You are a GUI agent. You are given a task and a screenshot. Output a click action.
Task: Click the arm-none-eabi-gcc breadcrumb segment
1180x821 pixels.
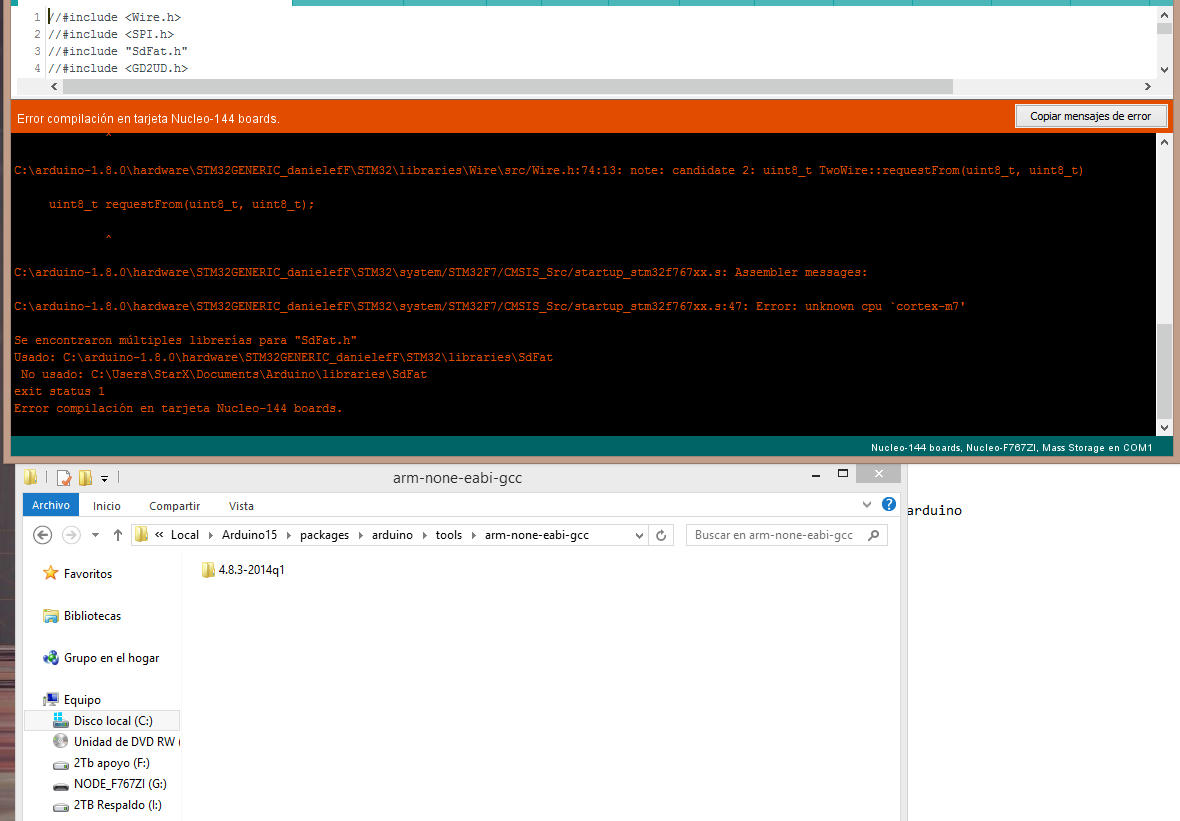point(537,535)
